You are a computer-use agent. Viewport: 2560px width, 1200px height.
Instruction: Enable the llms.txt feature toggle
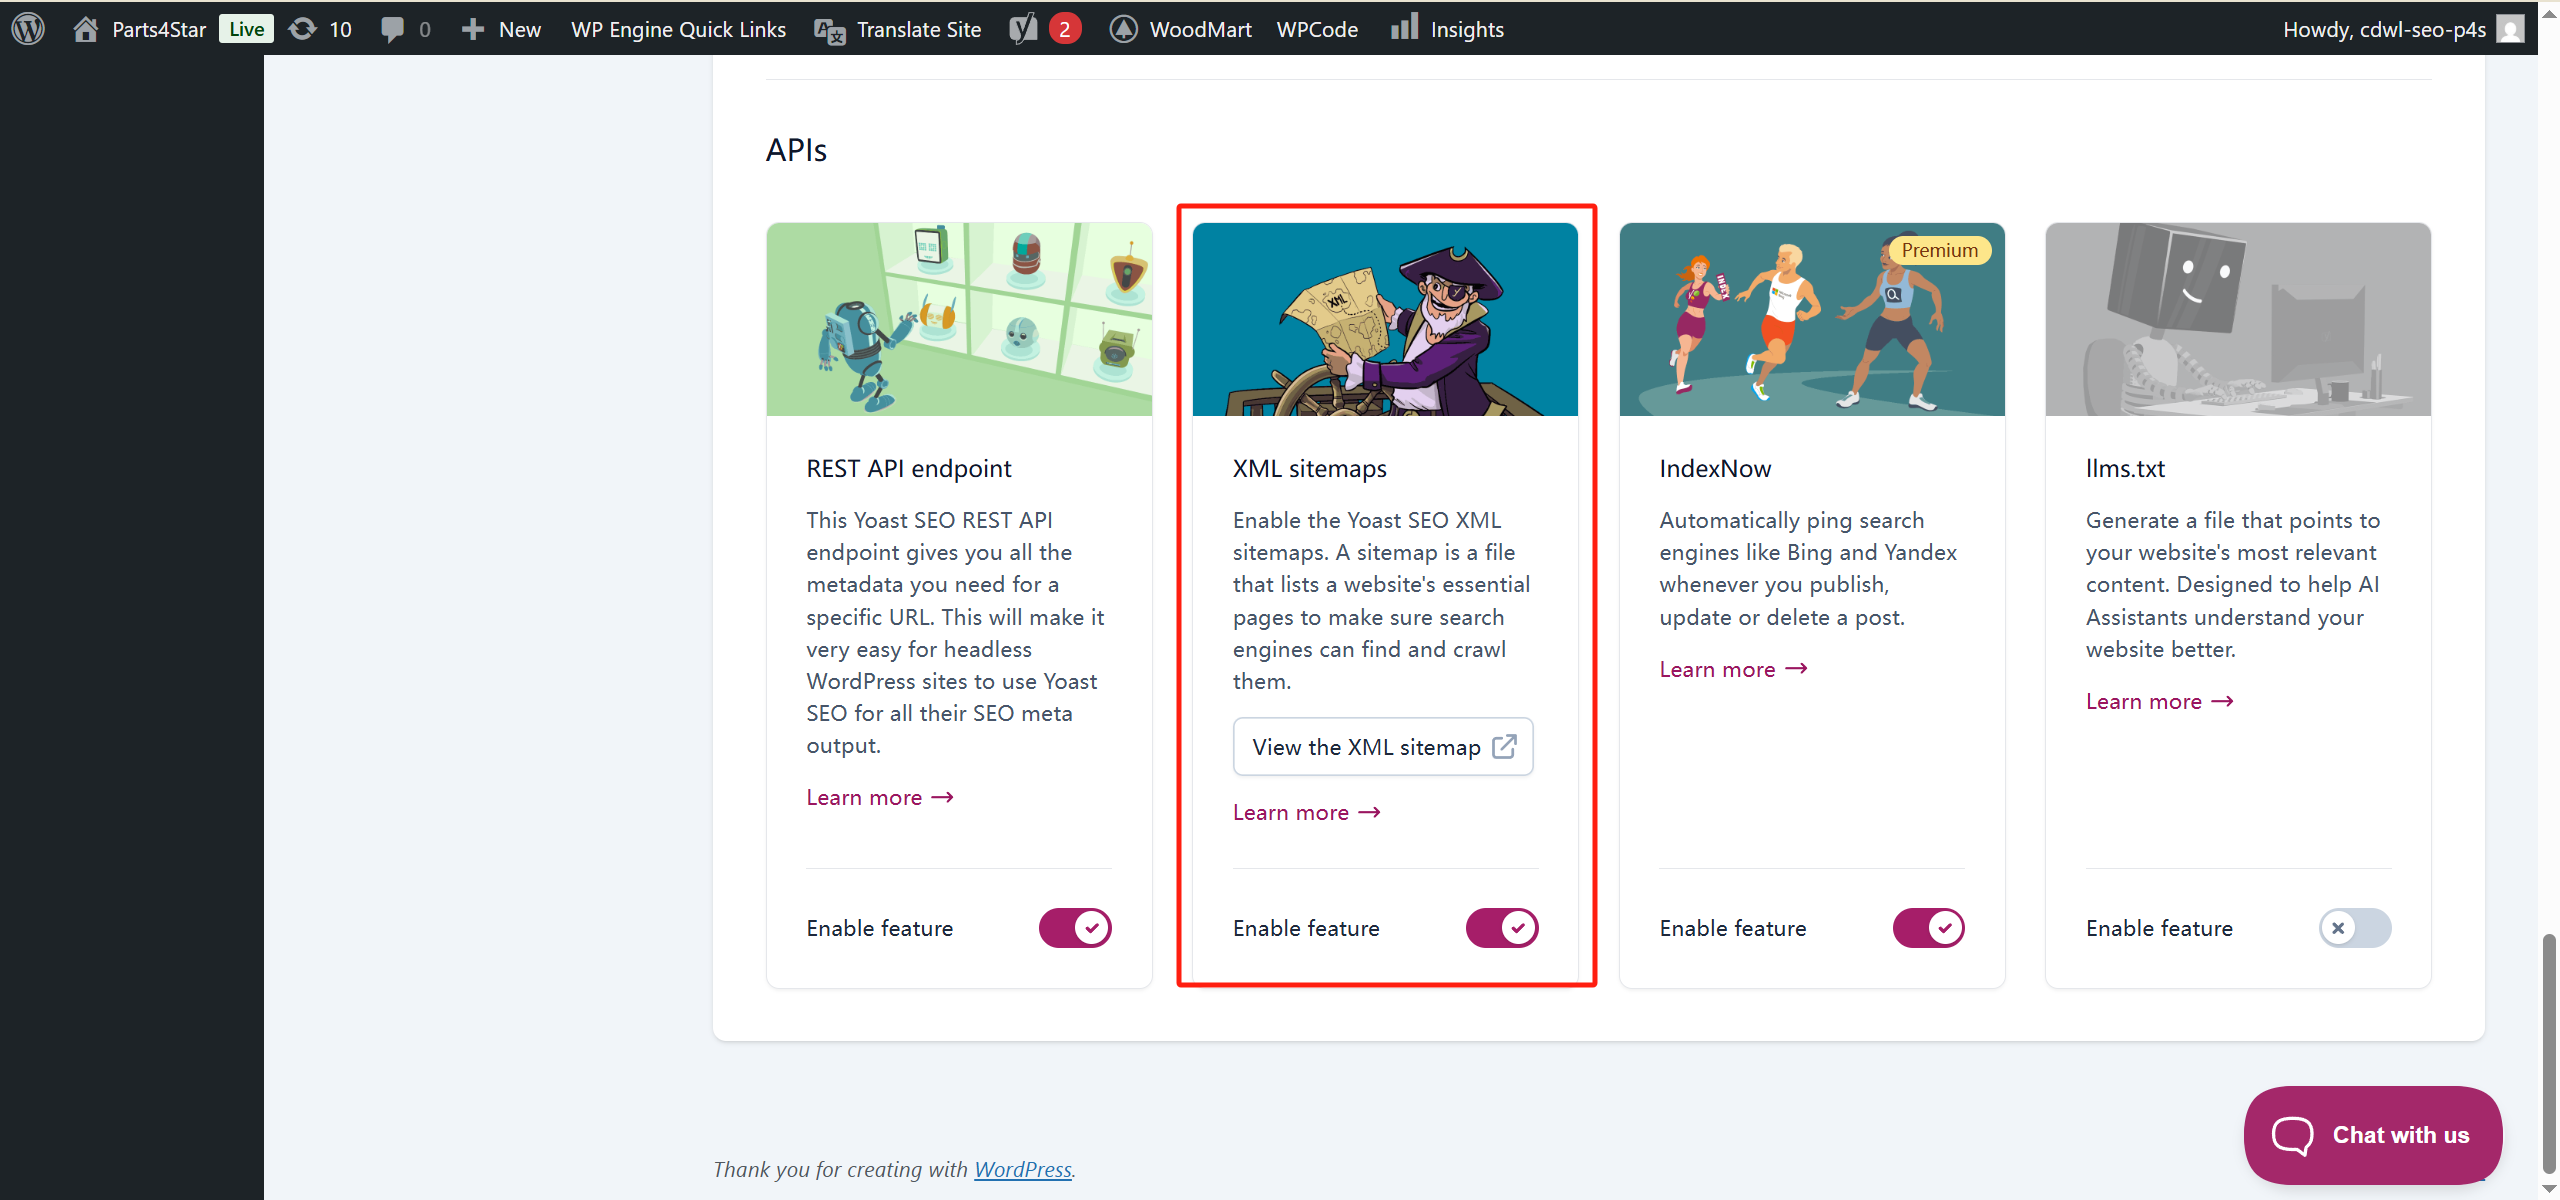pos(2354,928)
